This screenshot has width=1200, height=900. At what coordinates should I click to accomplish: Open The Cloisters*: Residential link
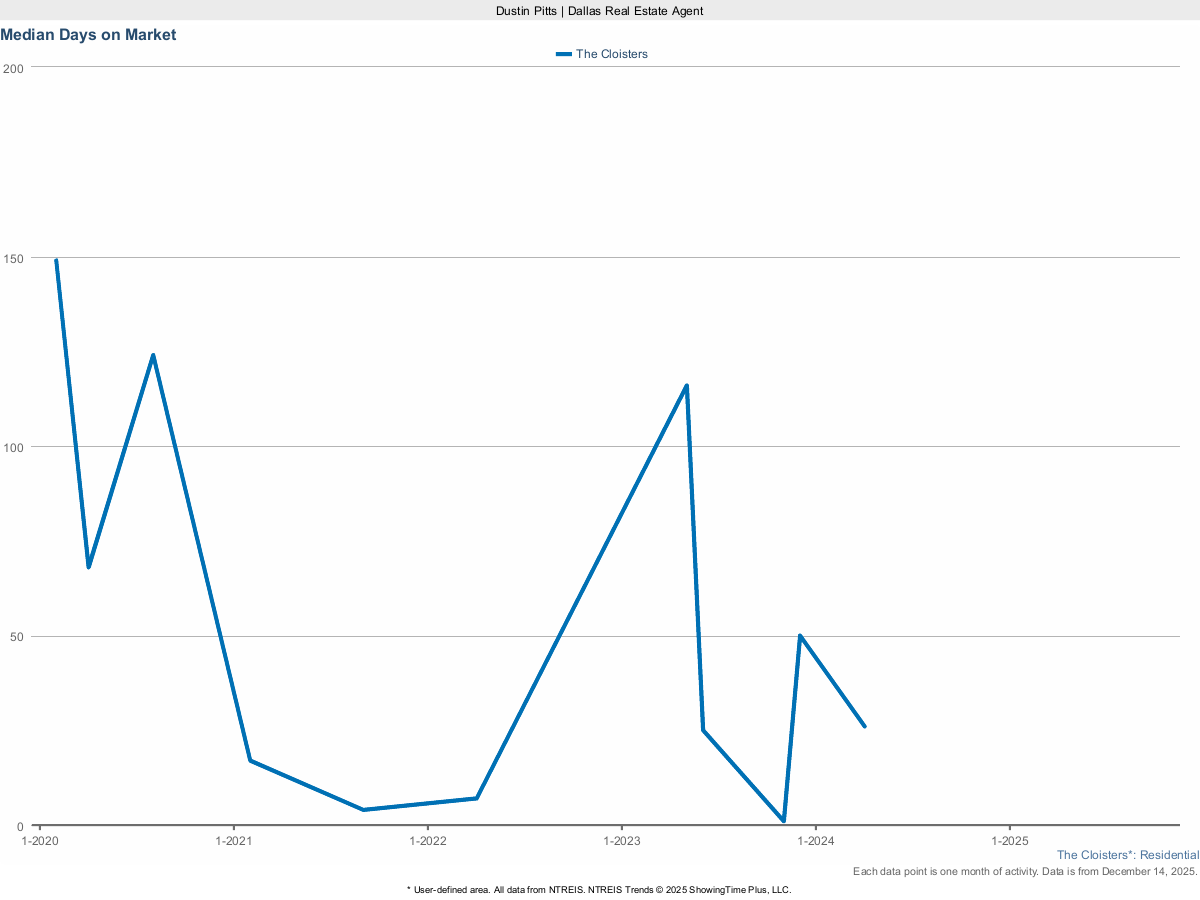pyautogui.click(x=1127, y=855)
